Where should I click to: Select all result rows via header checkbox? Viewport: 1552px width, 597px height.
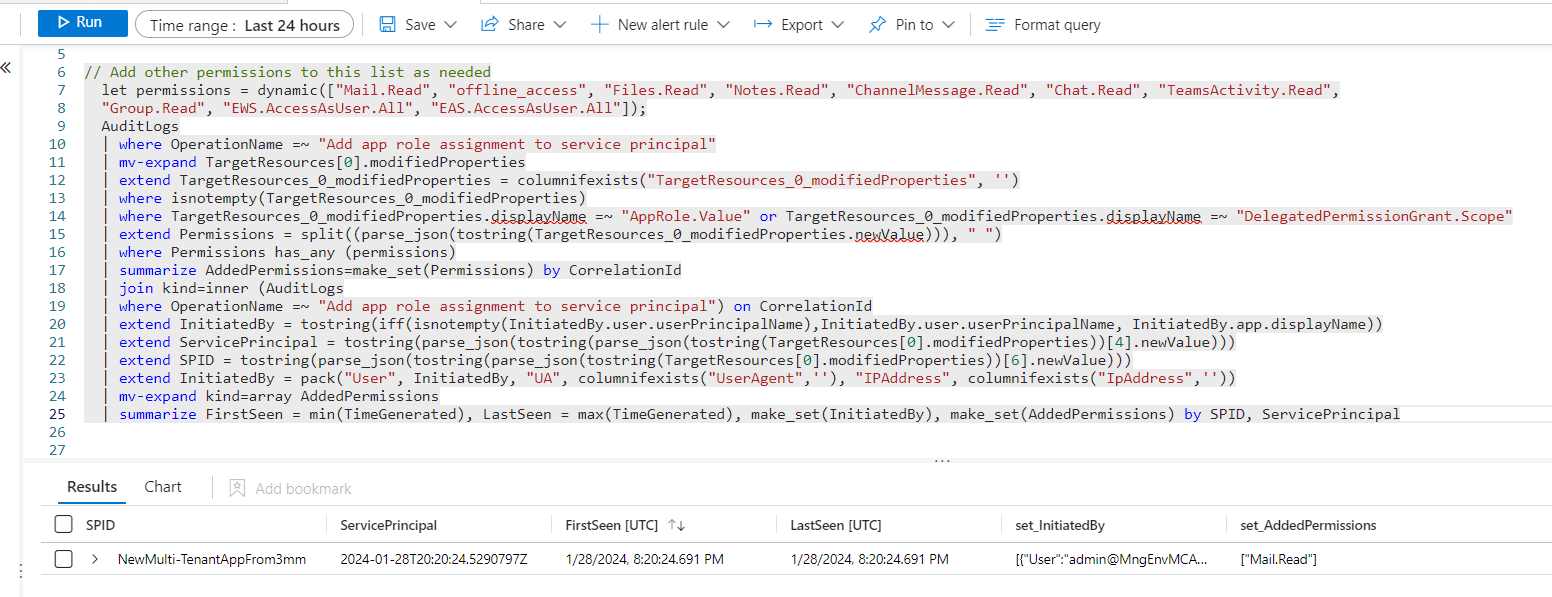(63, 523)
